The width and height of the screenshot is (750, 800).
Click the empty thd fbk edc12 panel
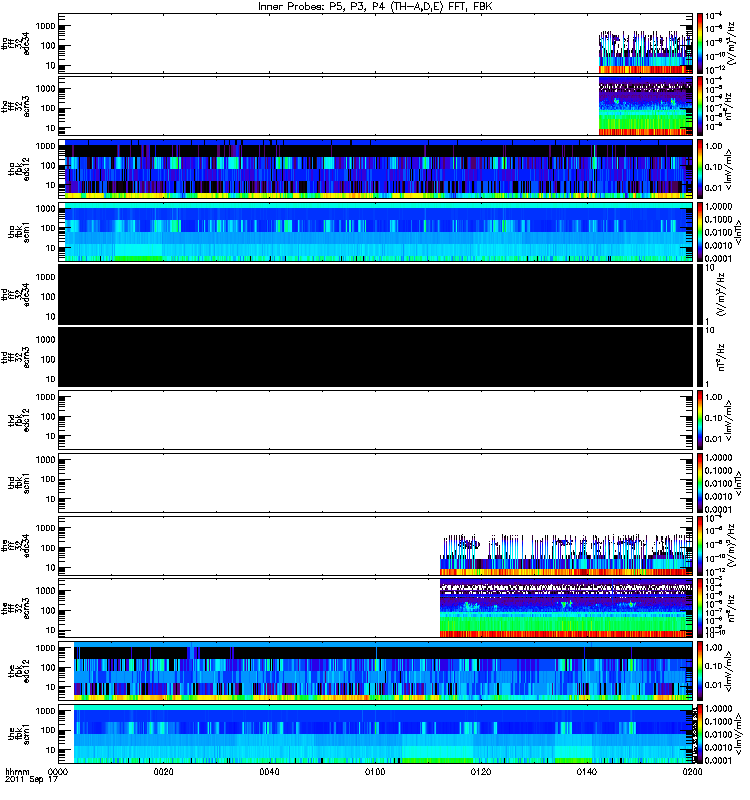[376, 420]
